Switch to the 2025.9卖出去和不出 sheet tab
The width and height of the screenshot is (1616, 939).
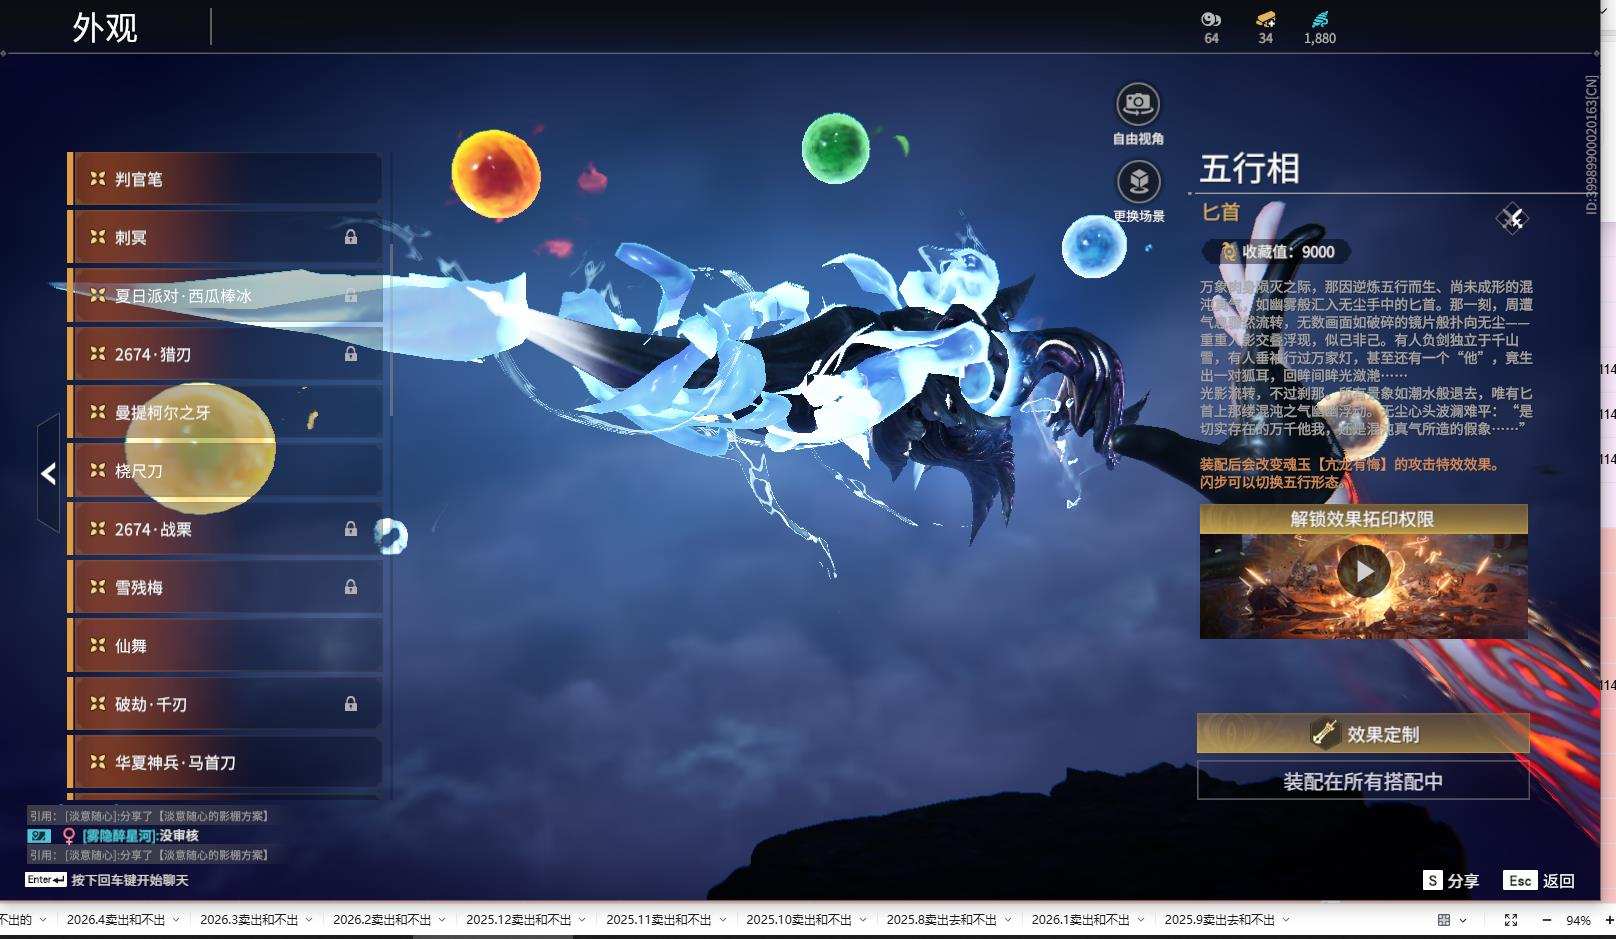1220,920
